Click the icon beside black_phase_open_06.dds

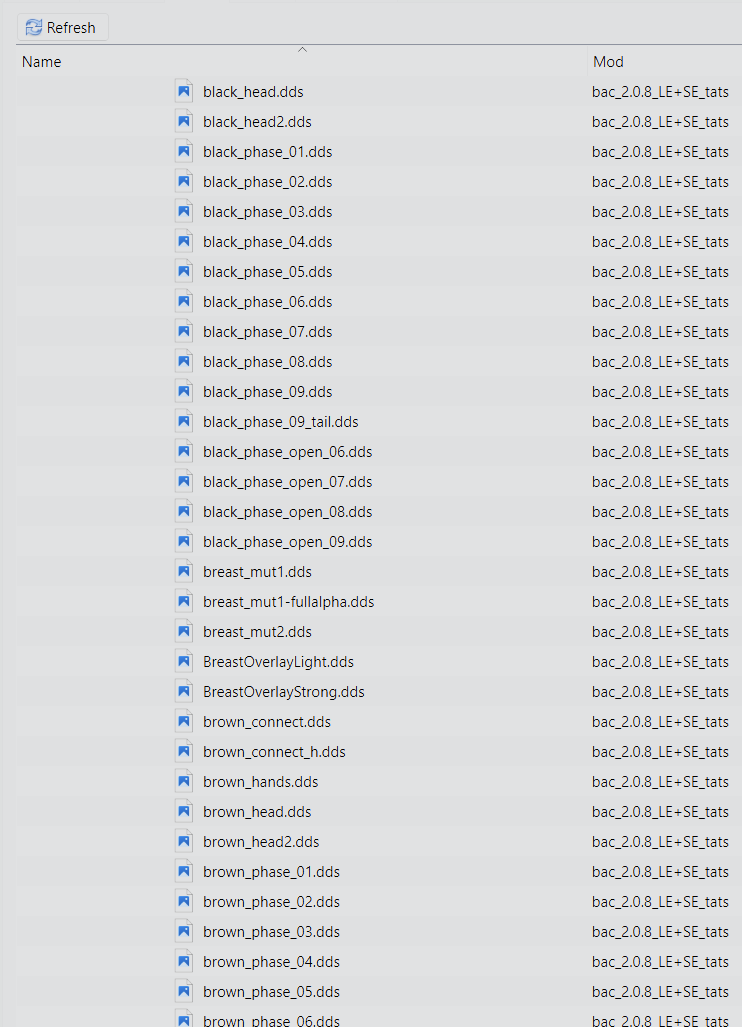pyautogui.click(x=184, y=452)
